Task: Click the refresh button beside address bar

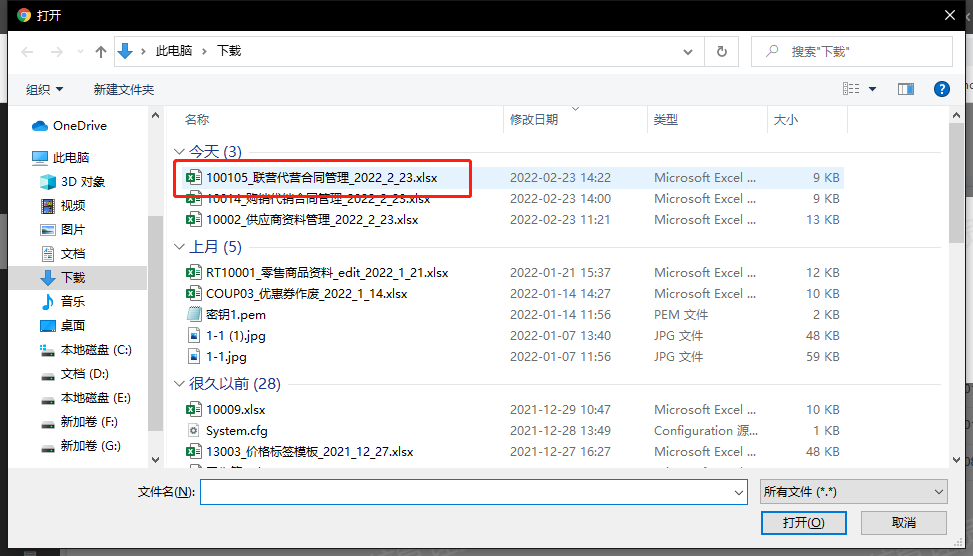Action: coord(722,52)
